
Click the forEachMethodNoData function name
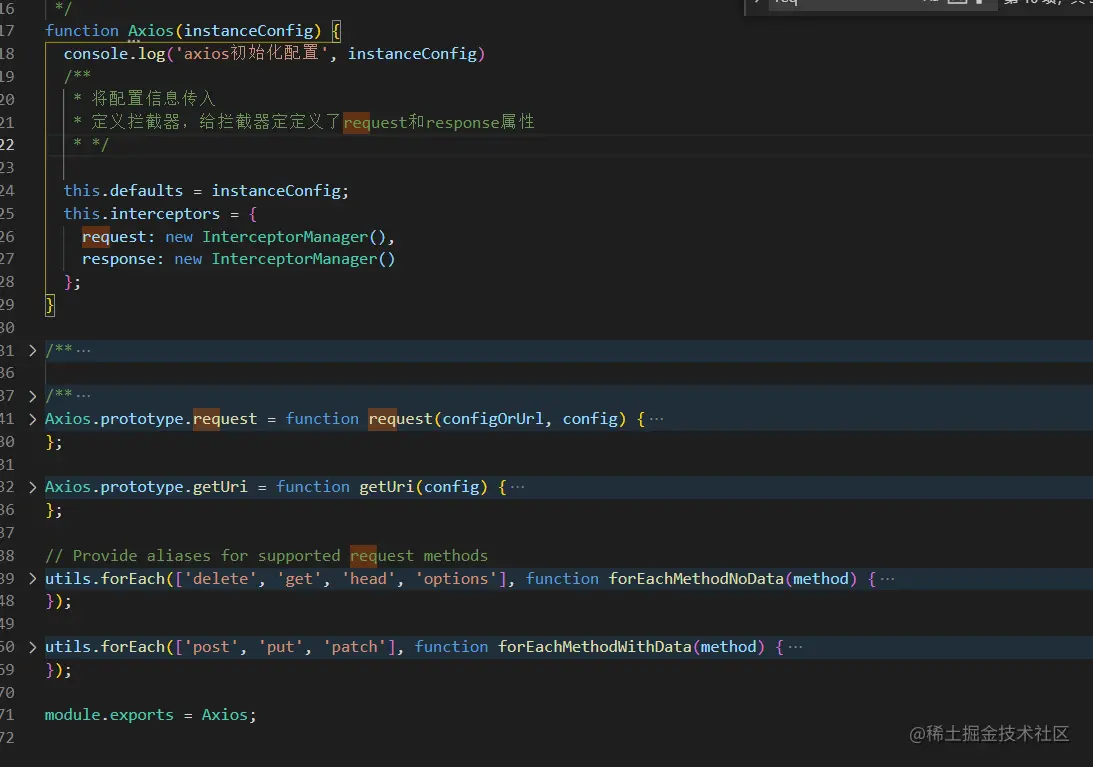(696, 579)
